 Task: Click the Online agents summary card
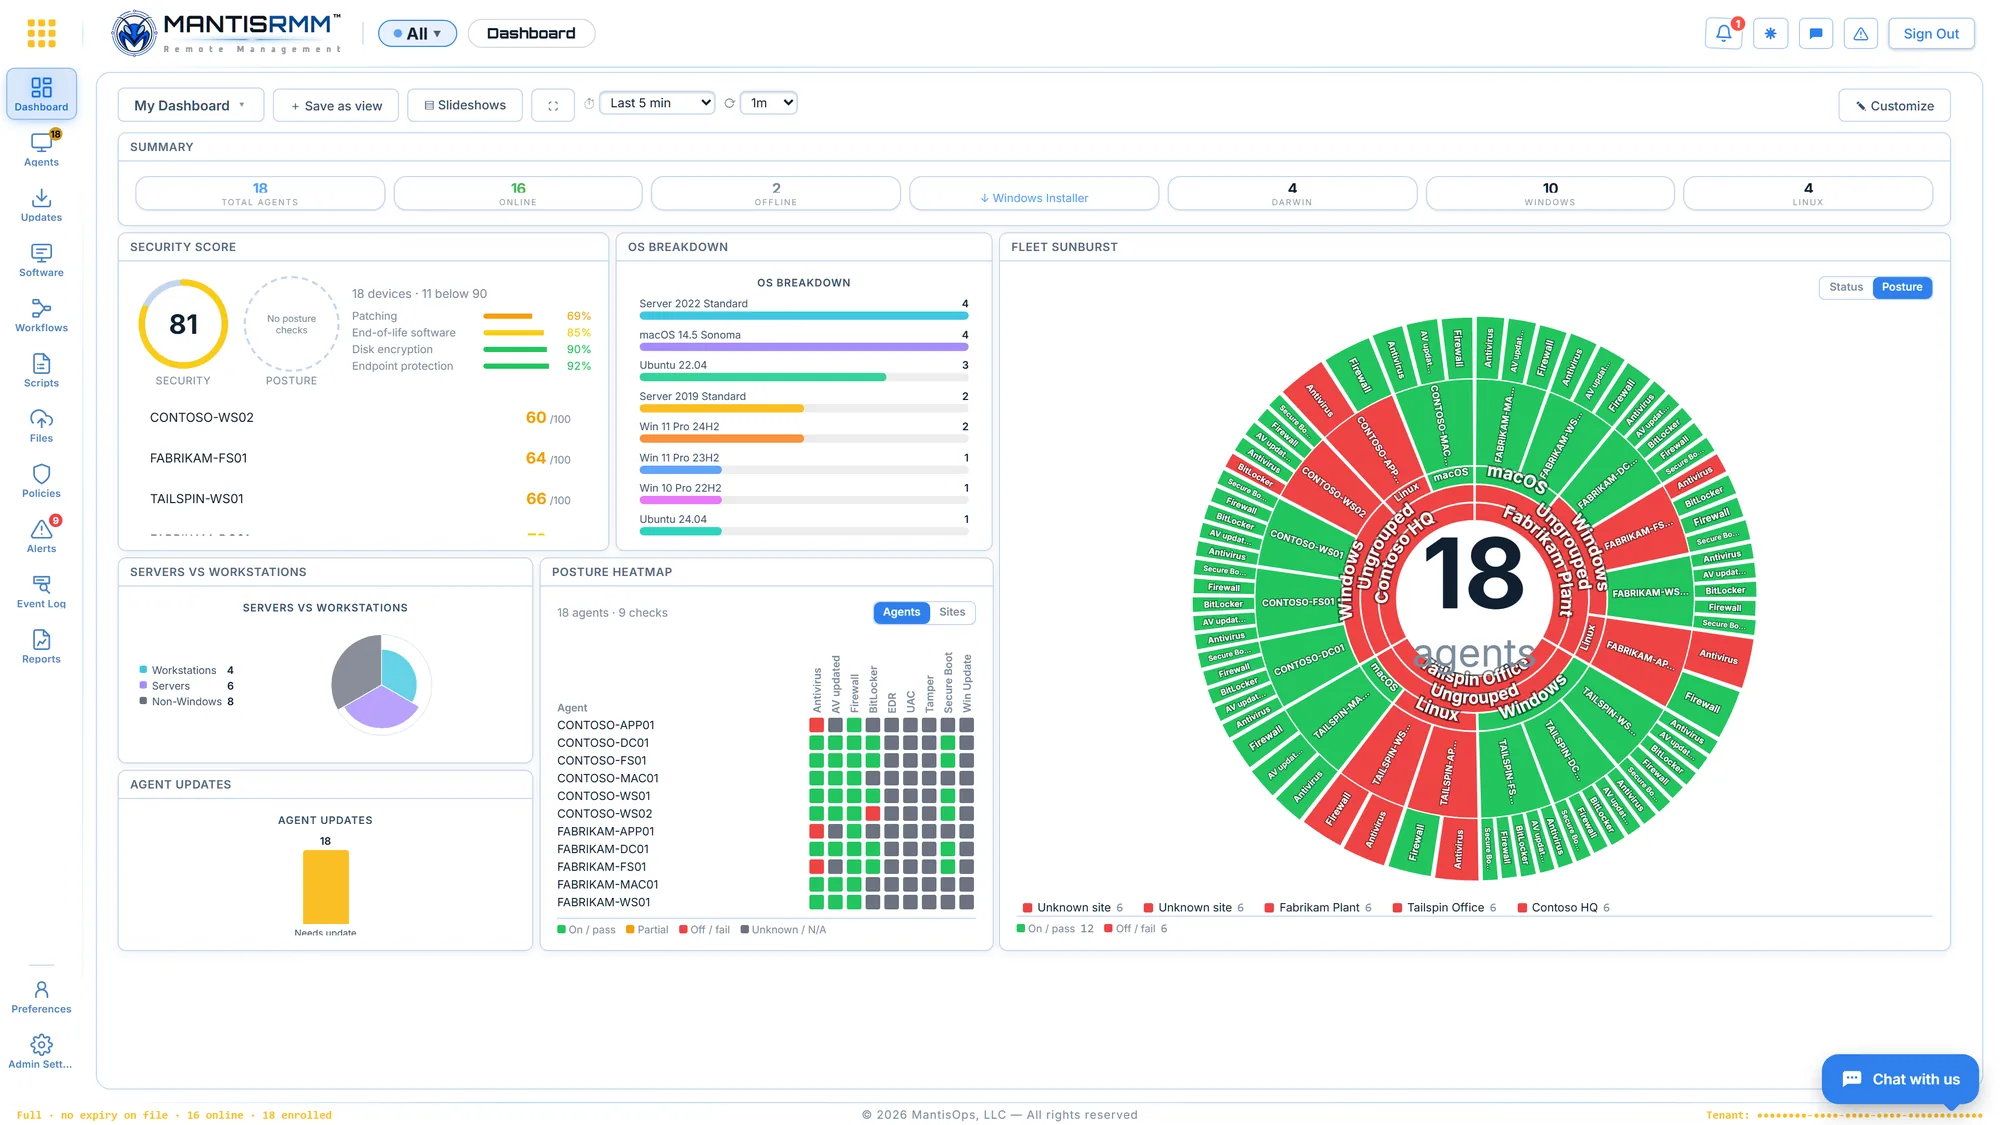518,193
